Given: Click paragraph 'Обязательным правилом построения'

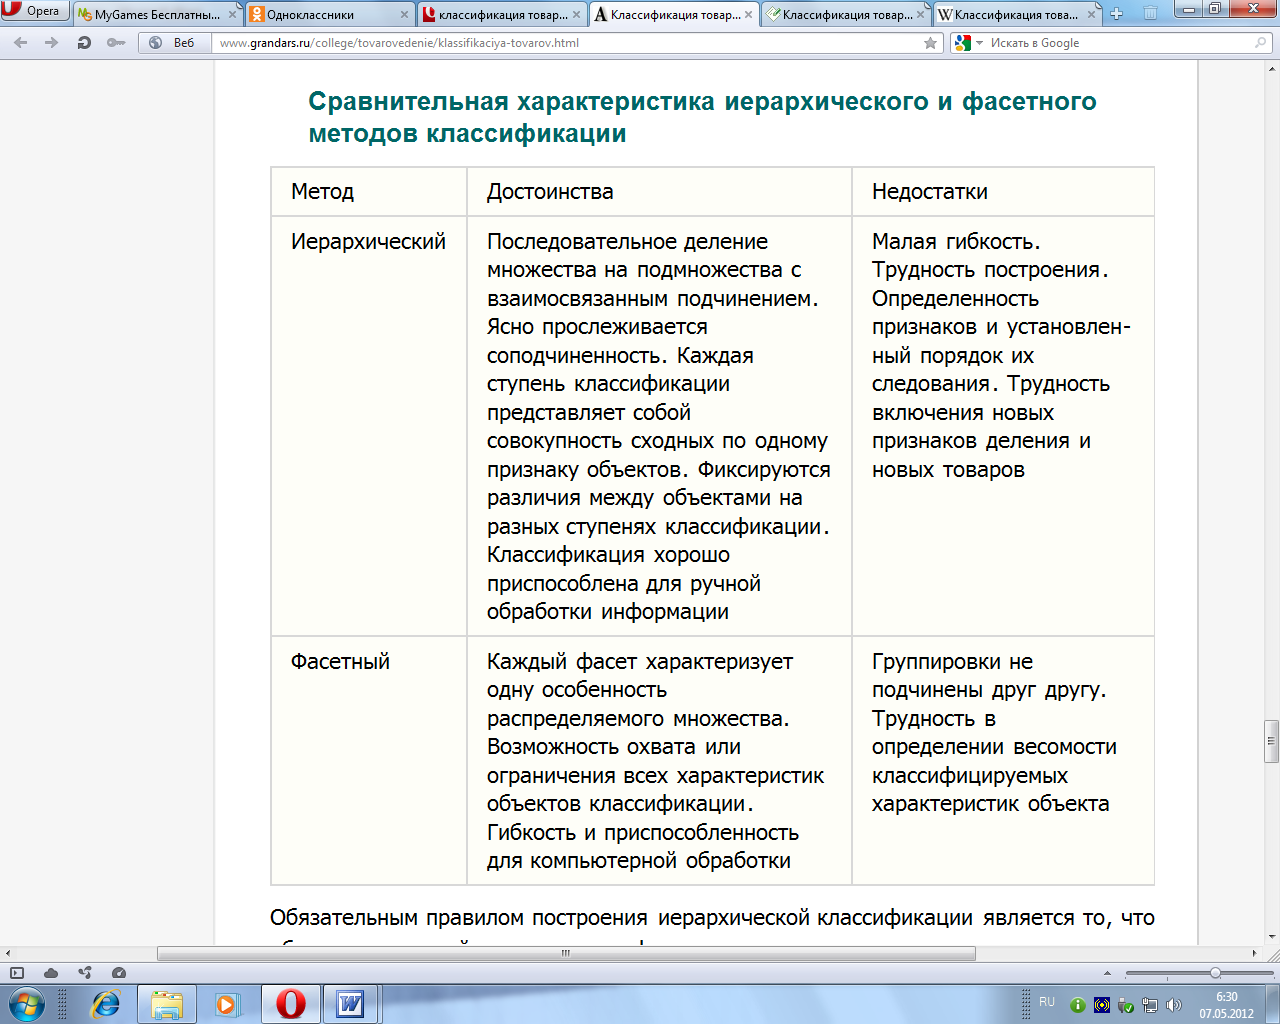Looking at the screenshot, I should (x=712, y=918).
